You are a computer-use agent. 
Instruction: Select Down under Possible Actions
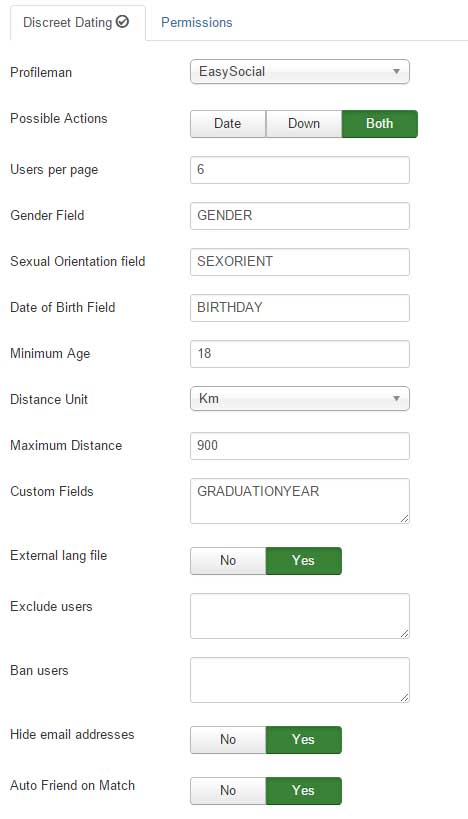[304, 124]
